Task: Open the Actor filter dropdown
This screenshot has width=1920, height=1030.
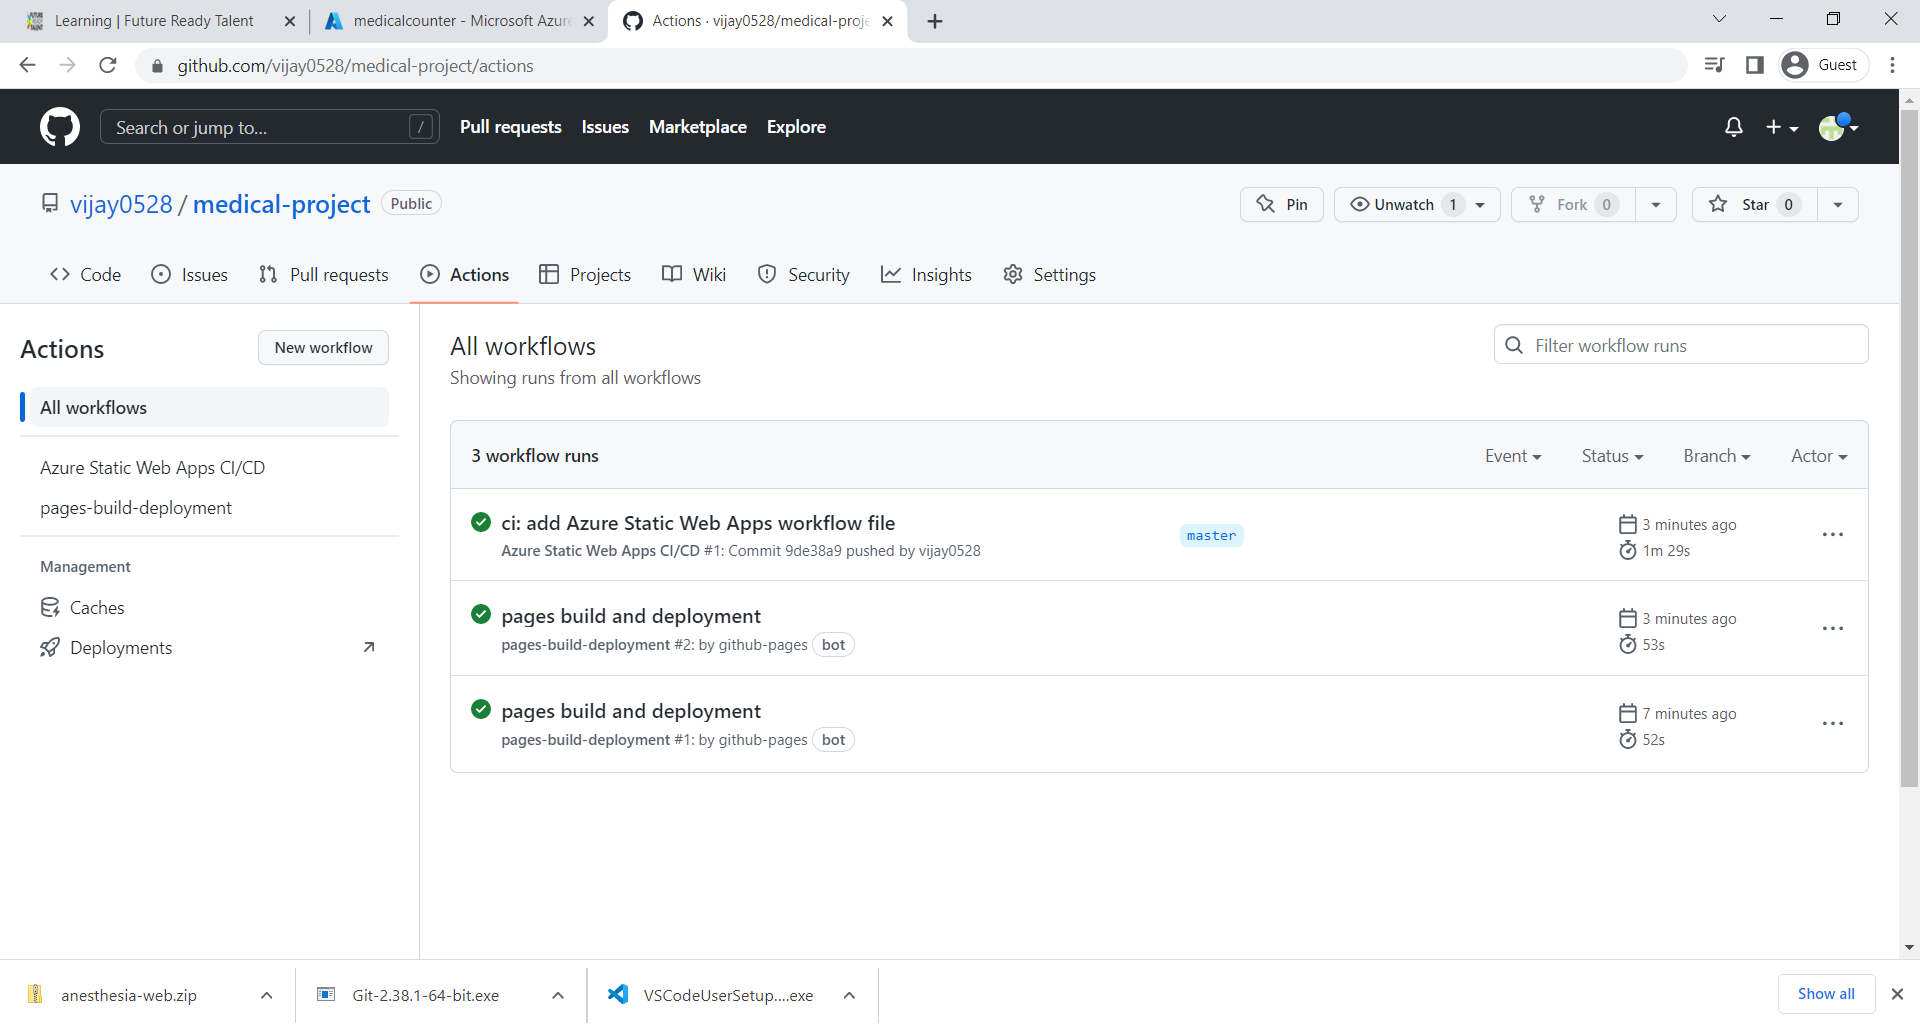Action: click(x=1819, y=456)
